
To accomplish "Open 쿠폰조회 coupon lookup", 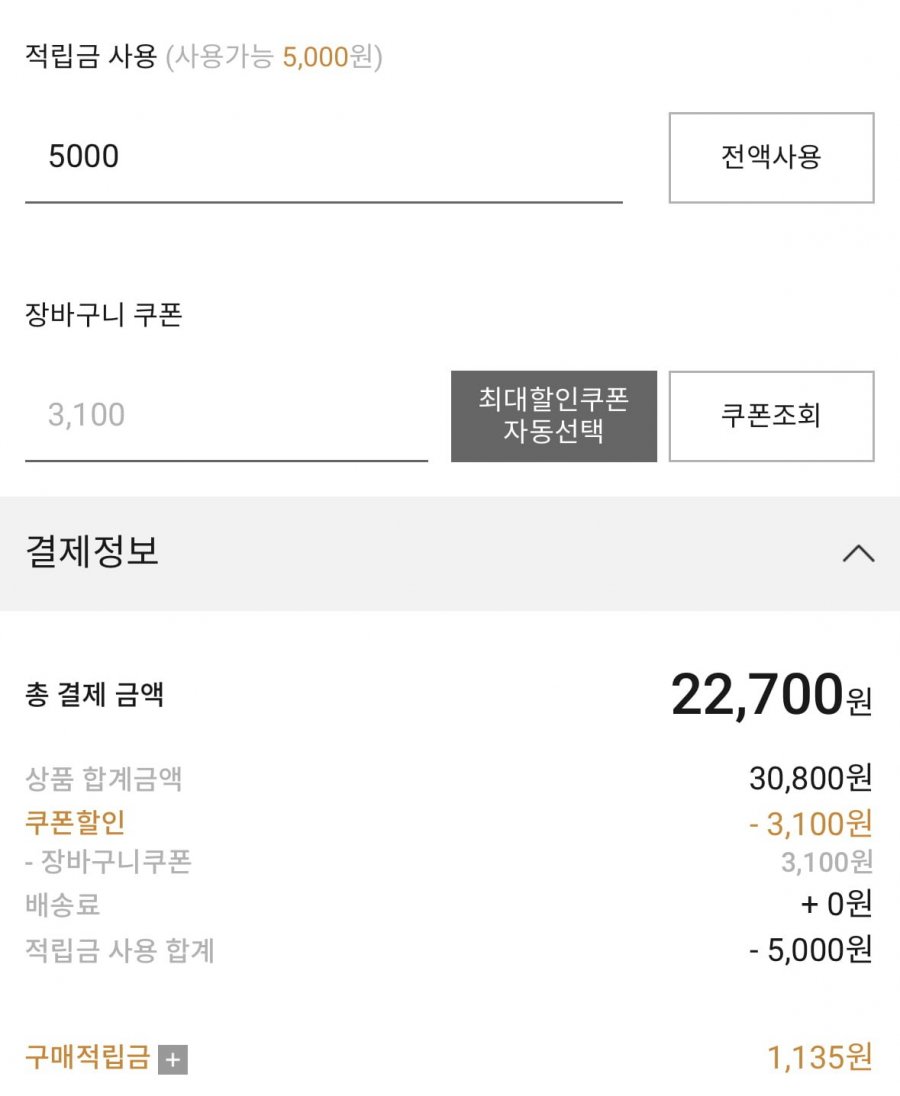I will click(x=771, y=416).
